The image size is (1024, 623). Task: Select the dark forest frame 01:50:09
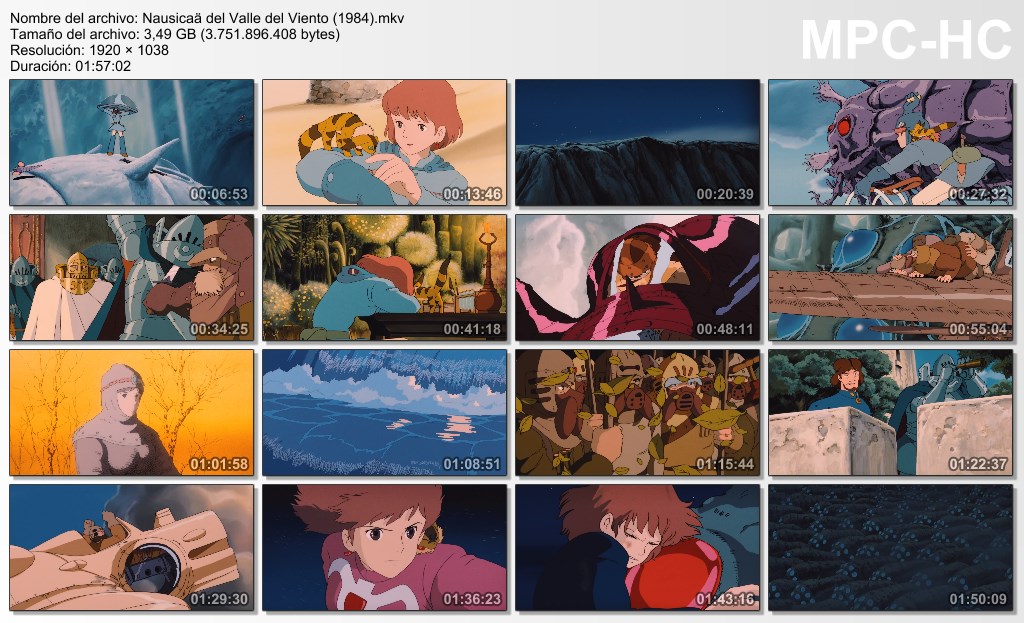[x=891, y=547]
